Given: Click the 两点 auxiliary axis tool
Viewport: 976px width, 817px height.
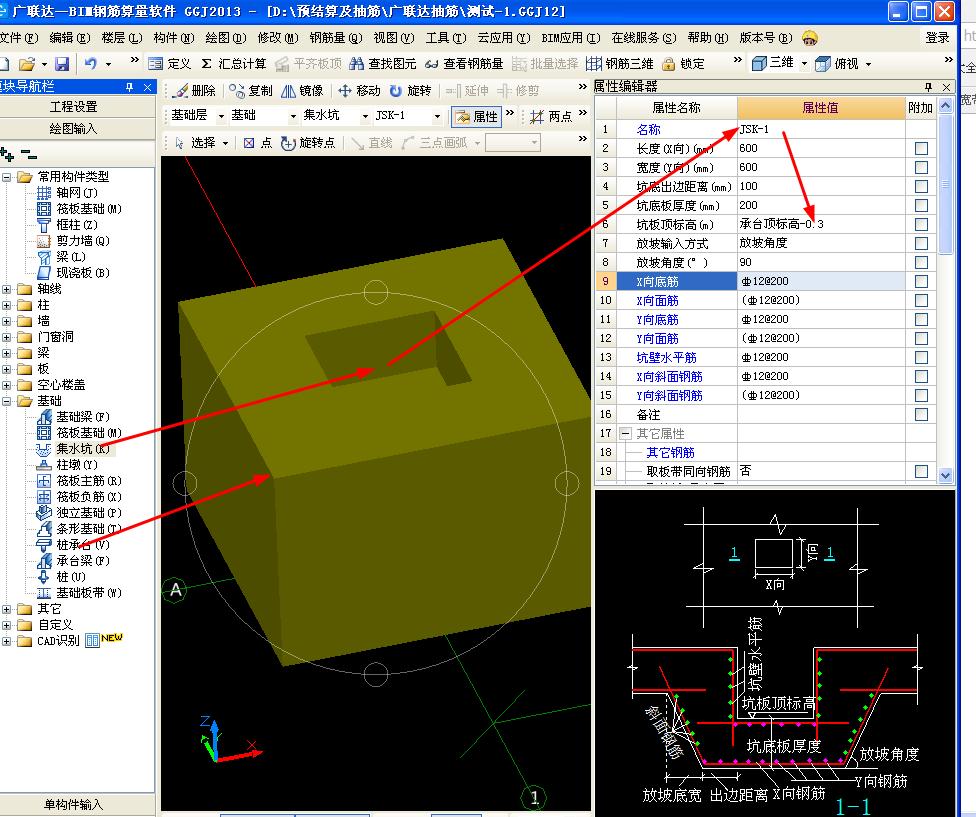Looking at the screenshot, I should (551, 116).
